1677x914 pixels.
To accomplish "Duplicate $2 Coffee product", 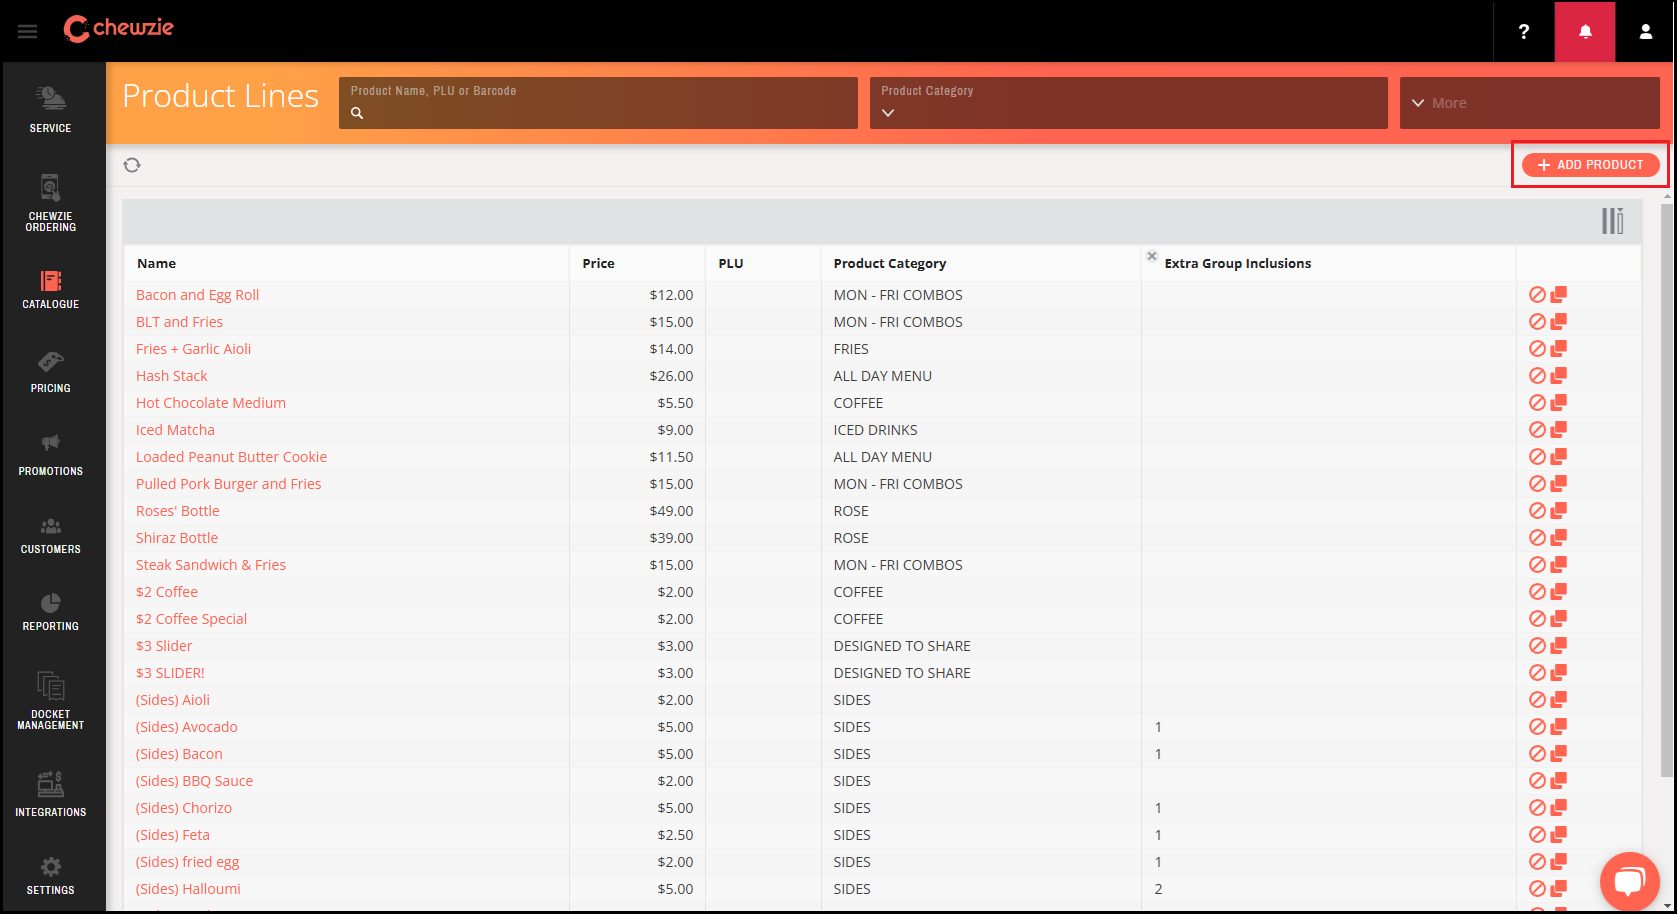I will (x=1558, y=591).
